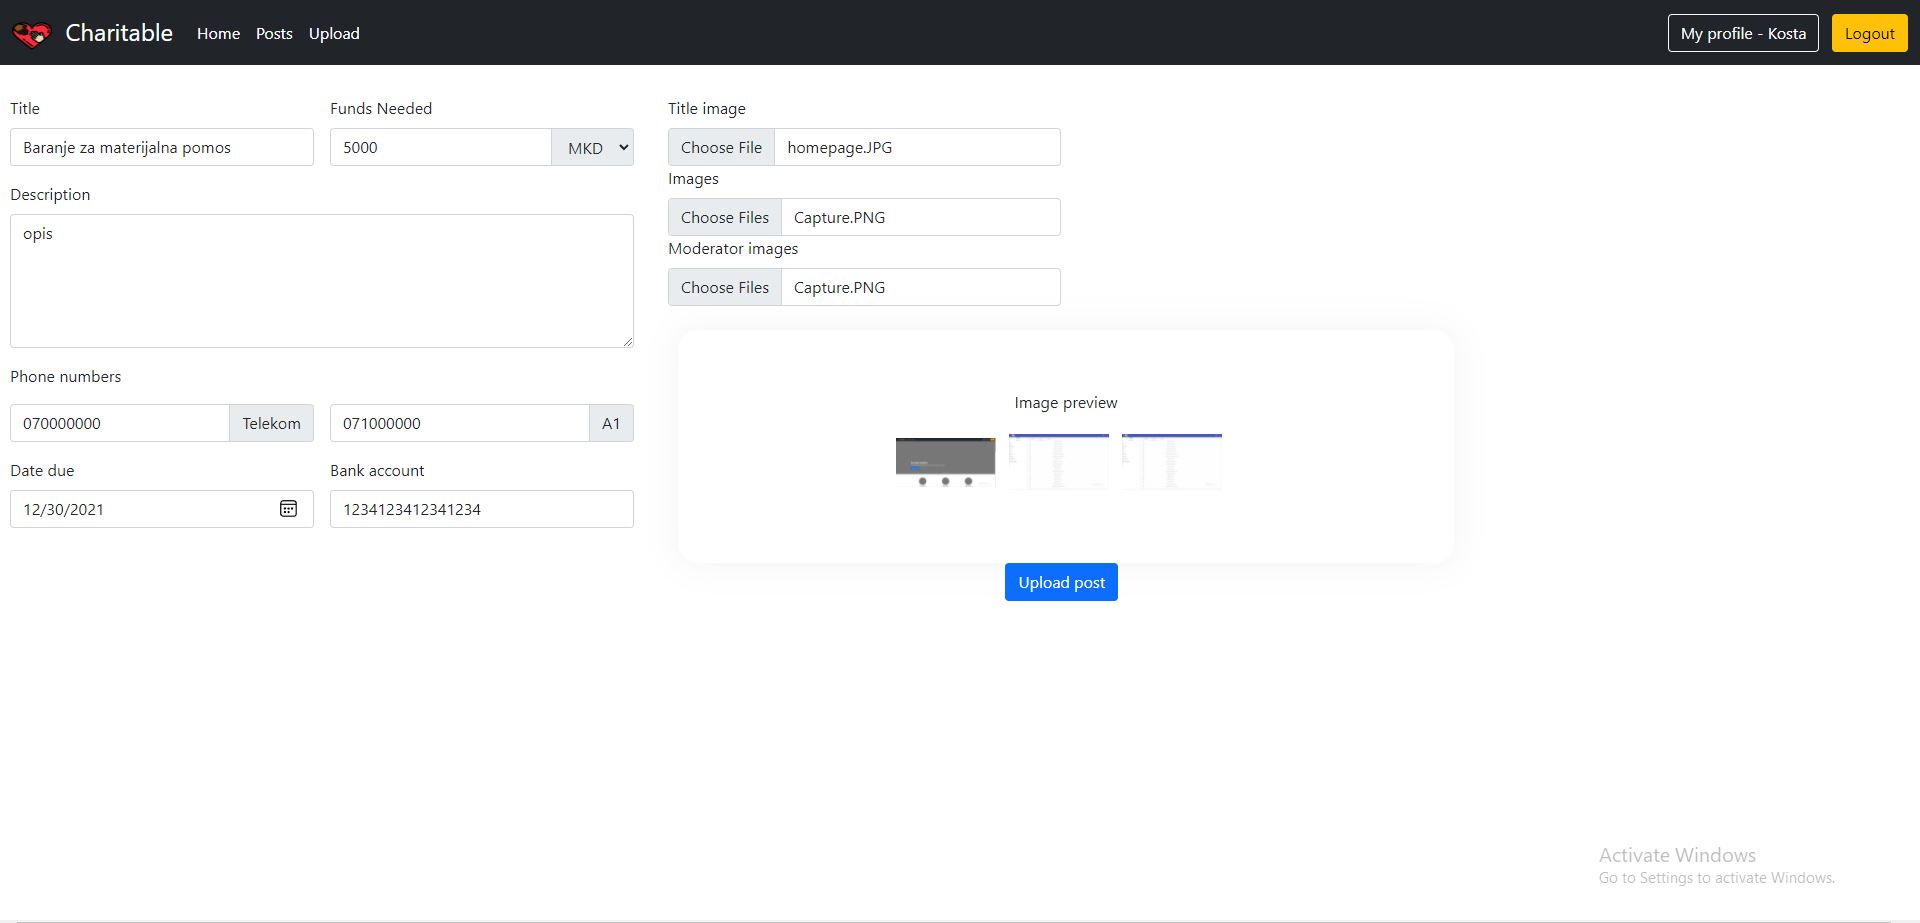
Task: Open the Upload nav link
Action: pos(334,34)
